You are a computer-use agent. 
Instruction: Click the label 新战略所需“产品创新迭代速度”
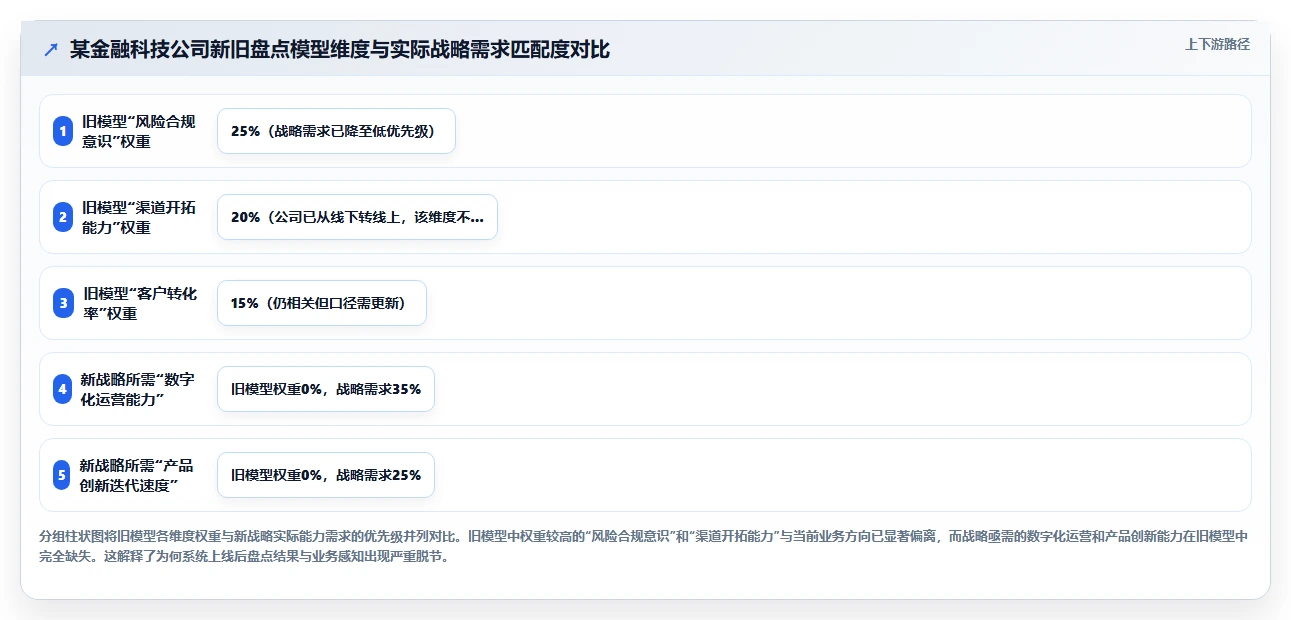[138, 475]
